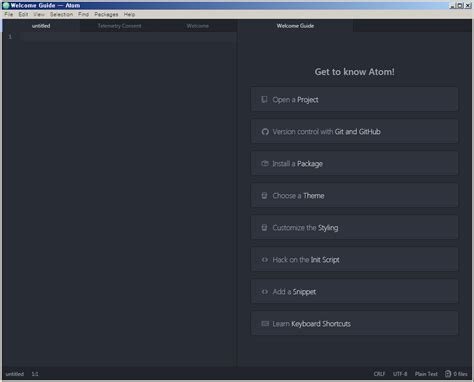
Task: Click the git files icon in status bar
Action: pyautogui.click(x=448, y=374)
